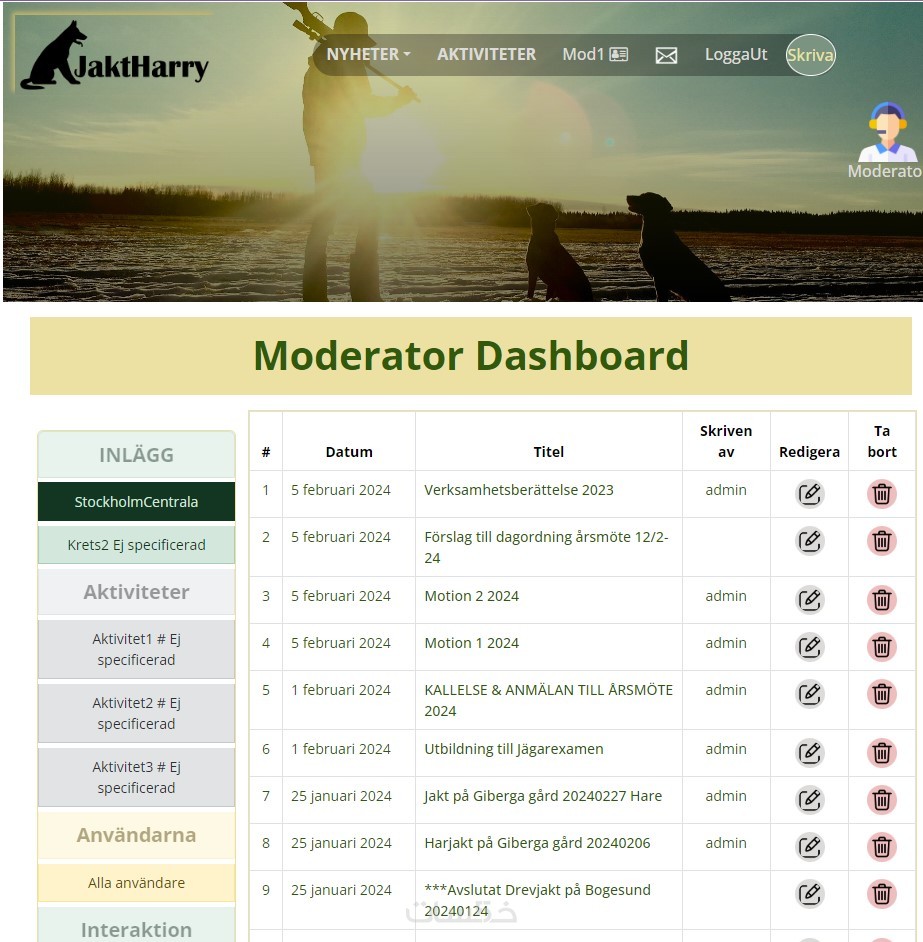The image size is (923, 942).
Task: Open the envelope messages icon
Action: [666, 55]
